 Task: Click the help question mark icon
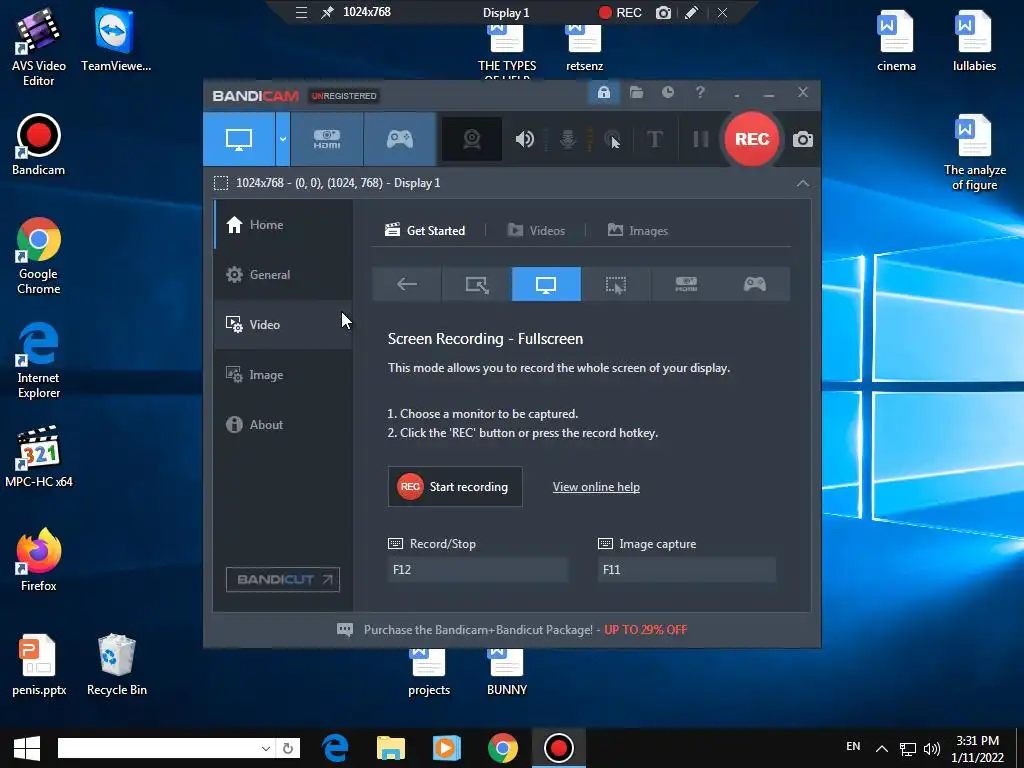pyautogui.click(x=700, y=93)
